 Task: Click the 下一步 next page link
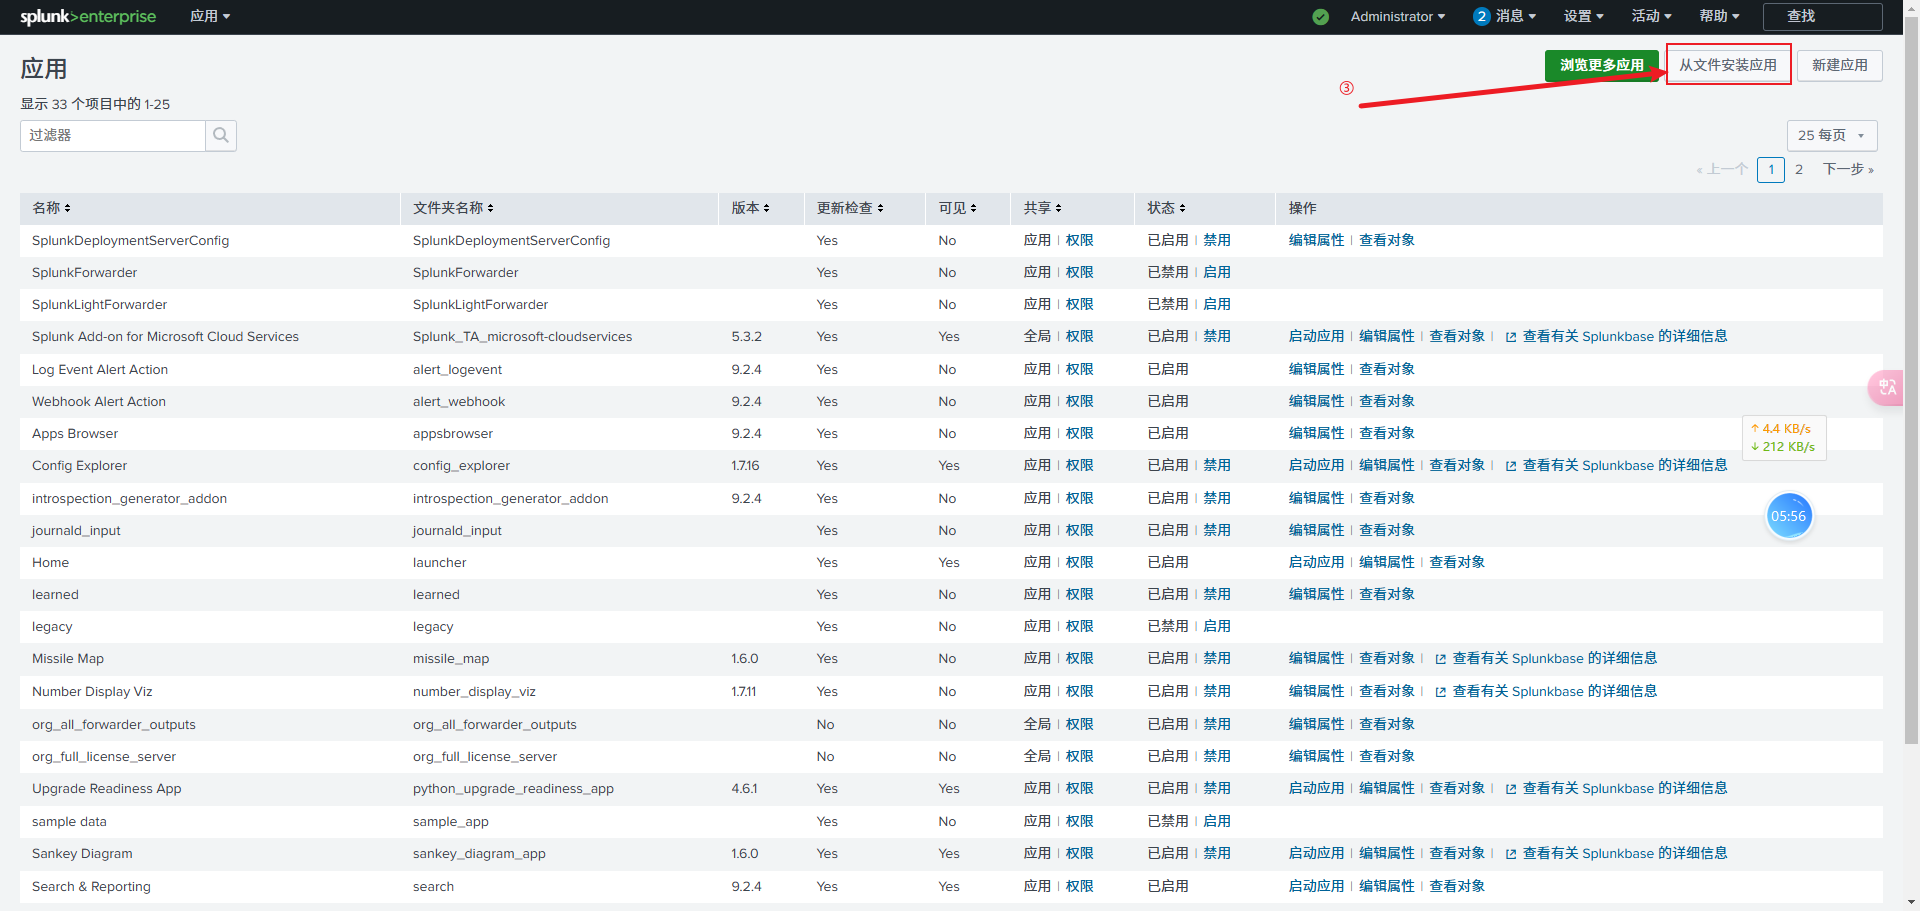click(x=1848, y=170)
